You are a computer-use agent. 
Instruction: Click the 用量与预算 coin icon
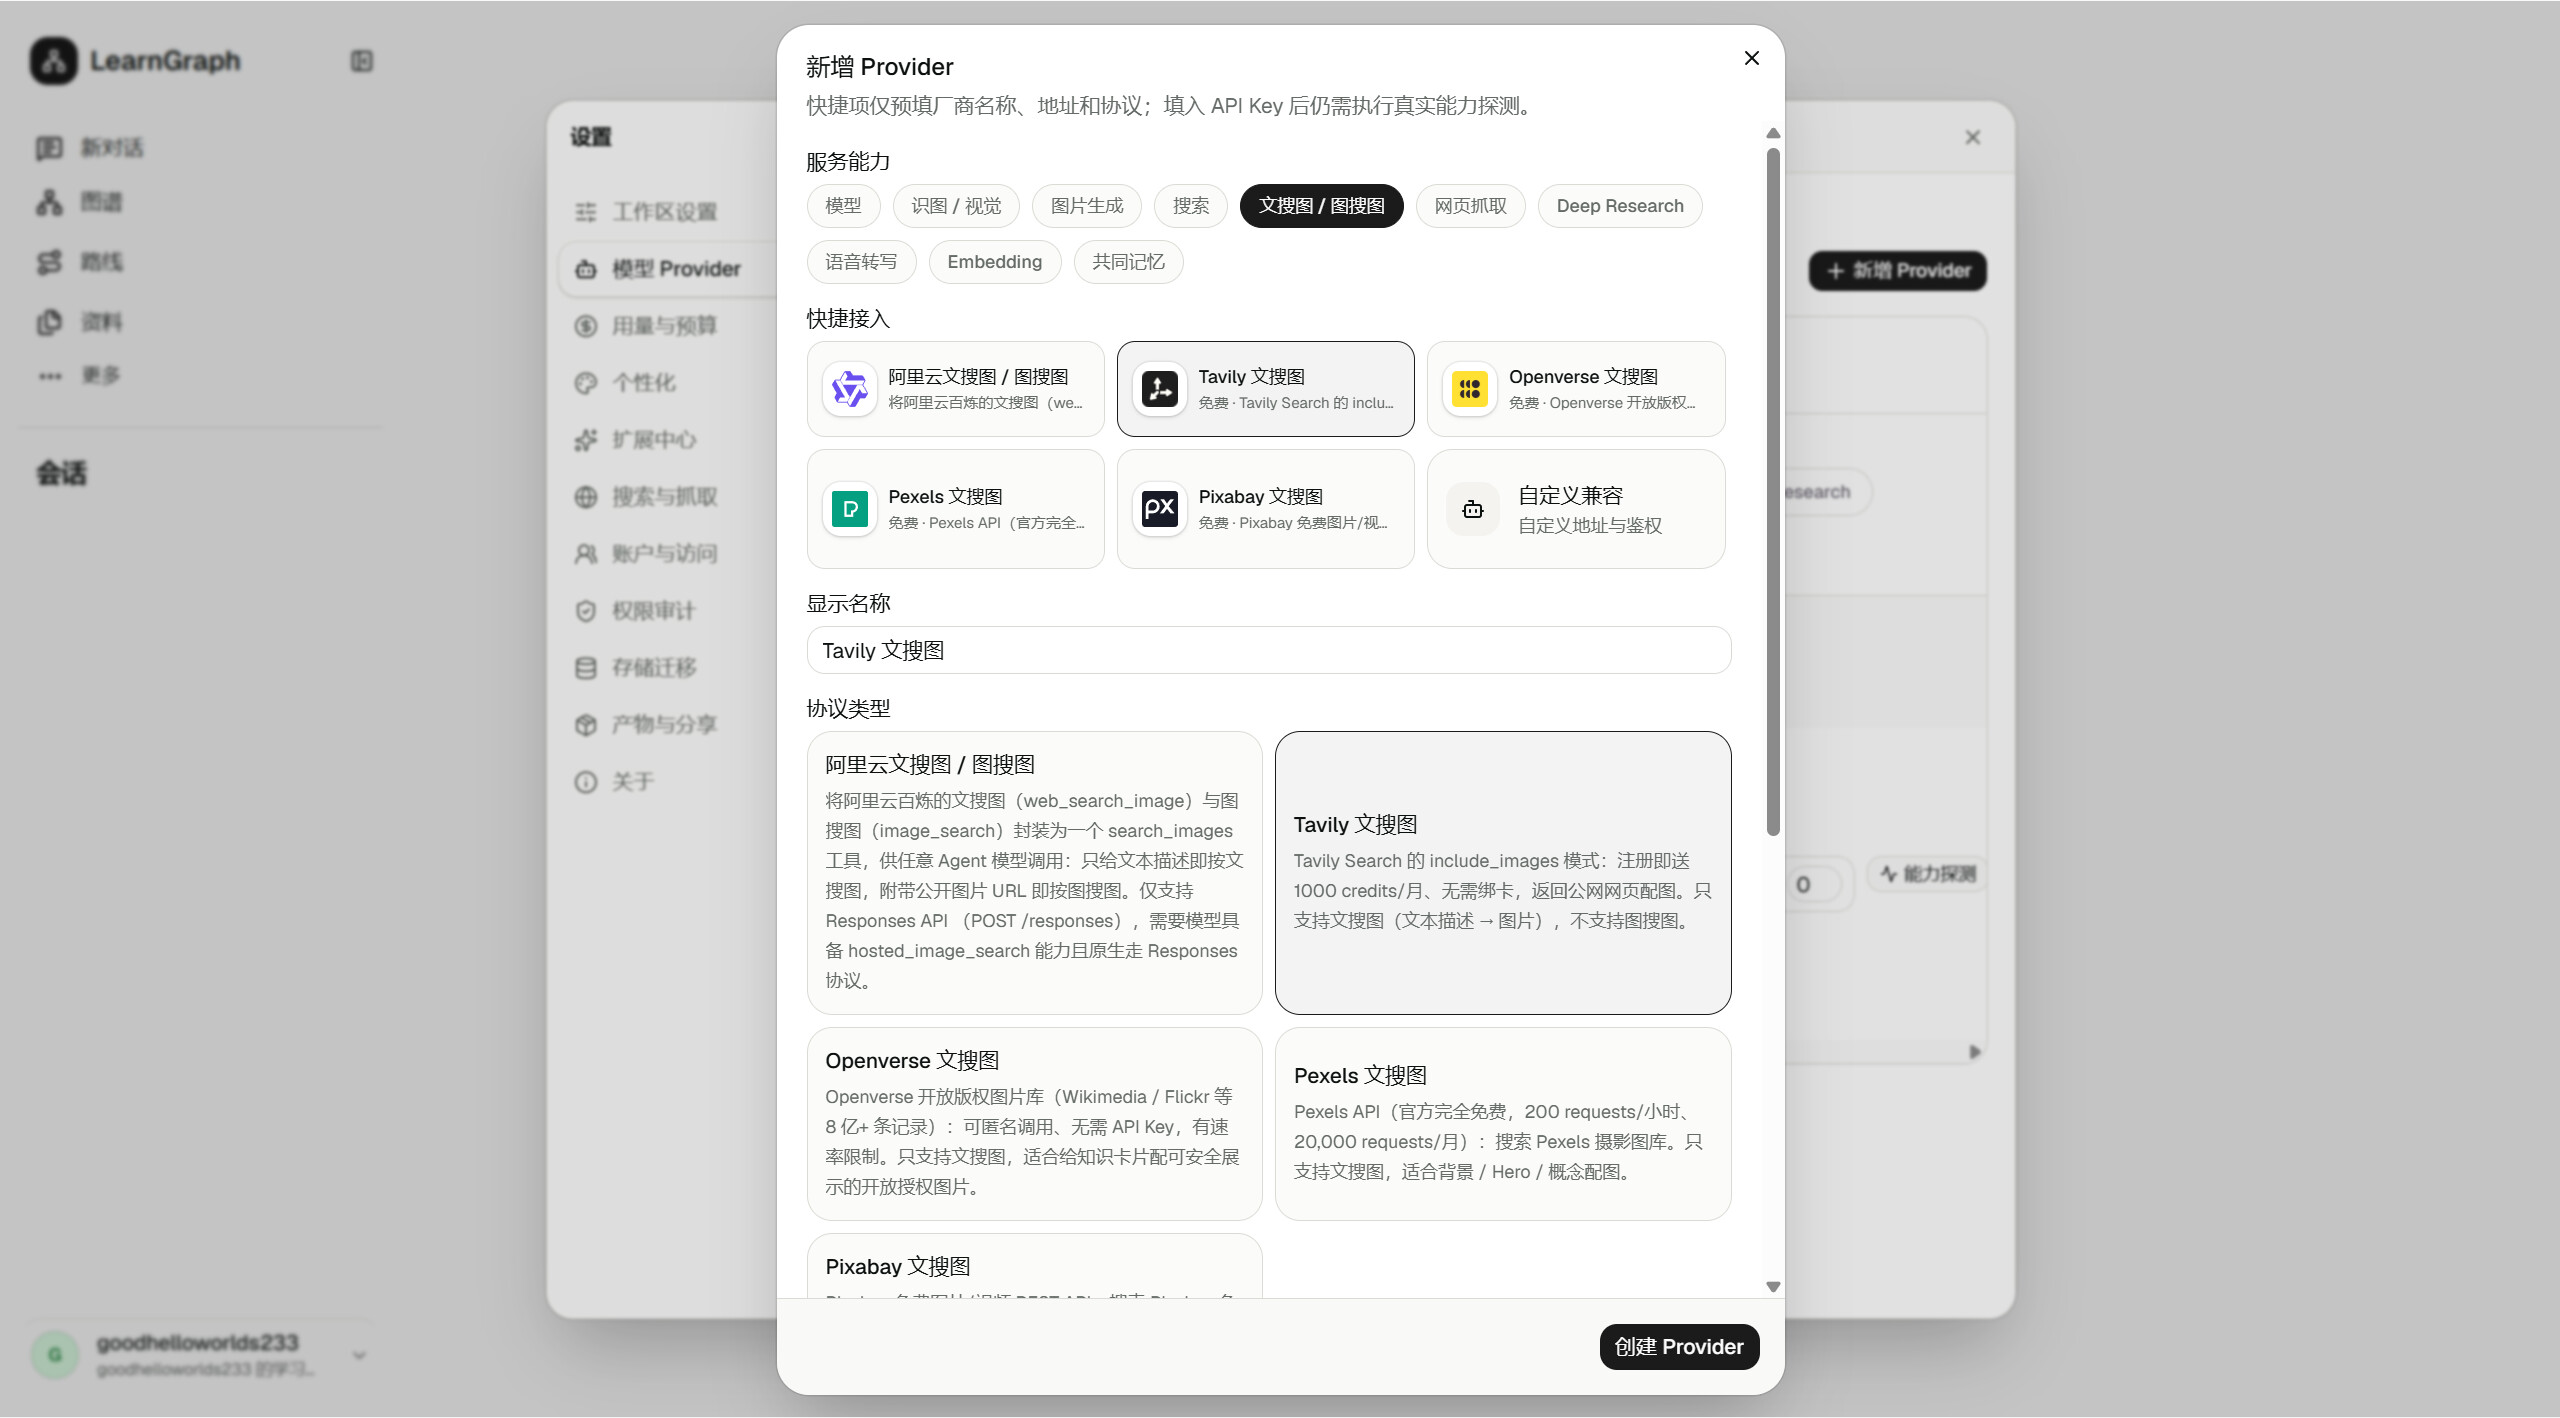[x=586, y=326]
